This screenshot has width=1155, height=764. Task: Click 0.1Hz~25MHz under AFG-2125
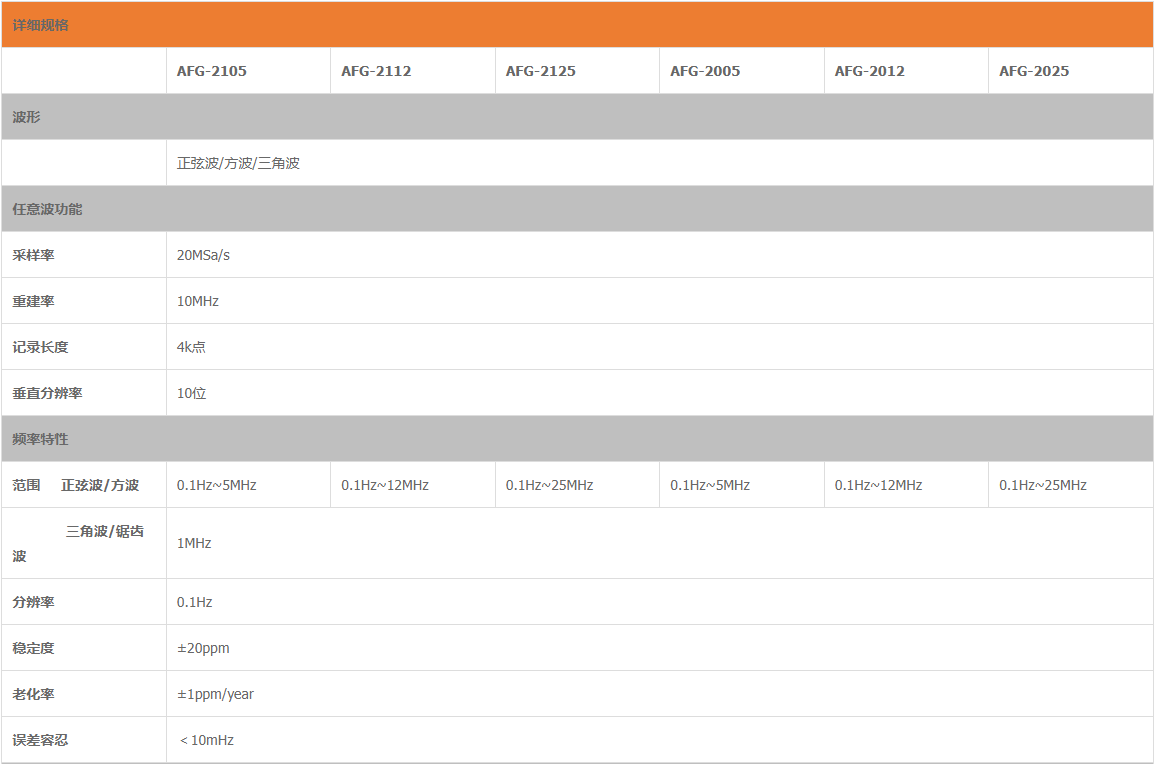[550, 486]
